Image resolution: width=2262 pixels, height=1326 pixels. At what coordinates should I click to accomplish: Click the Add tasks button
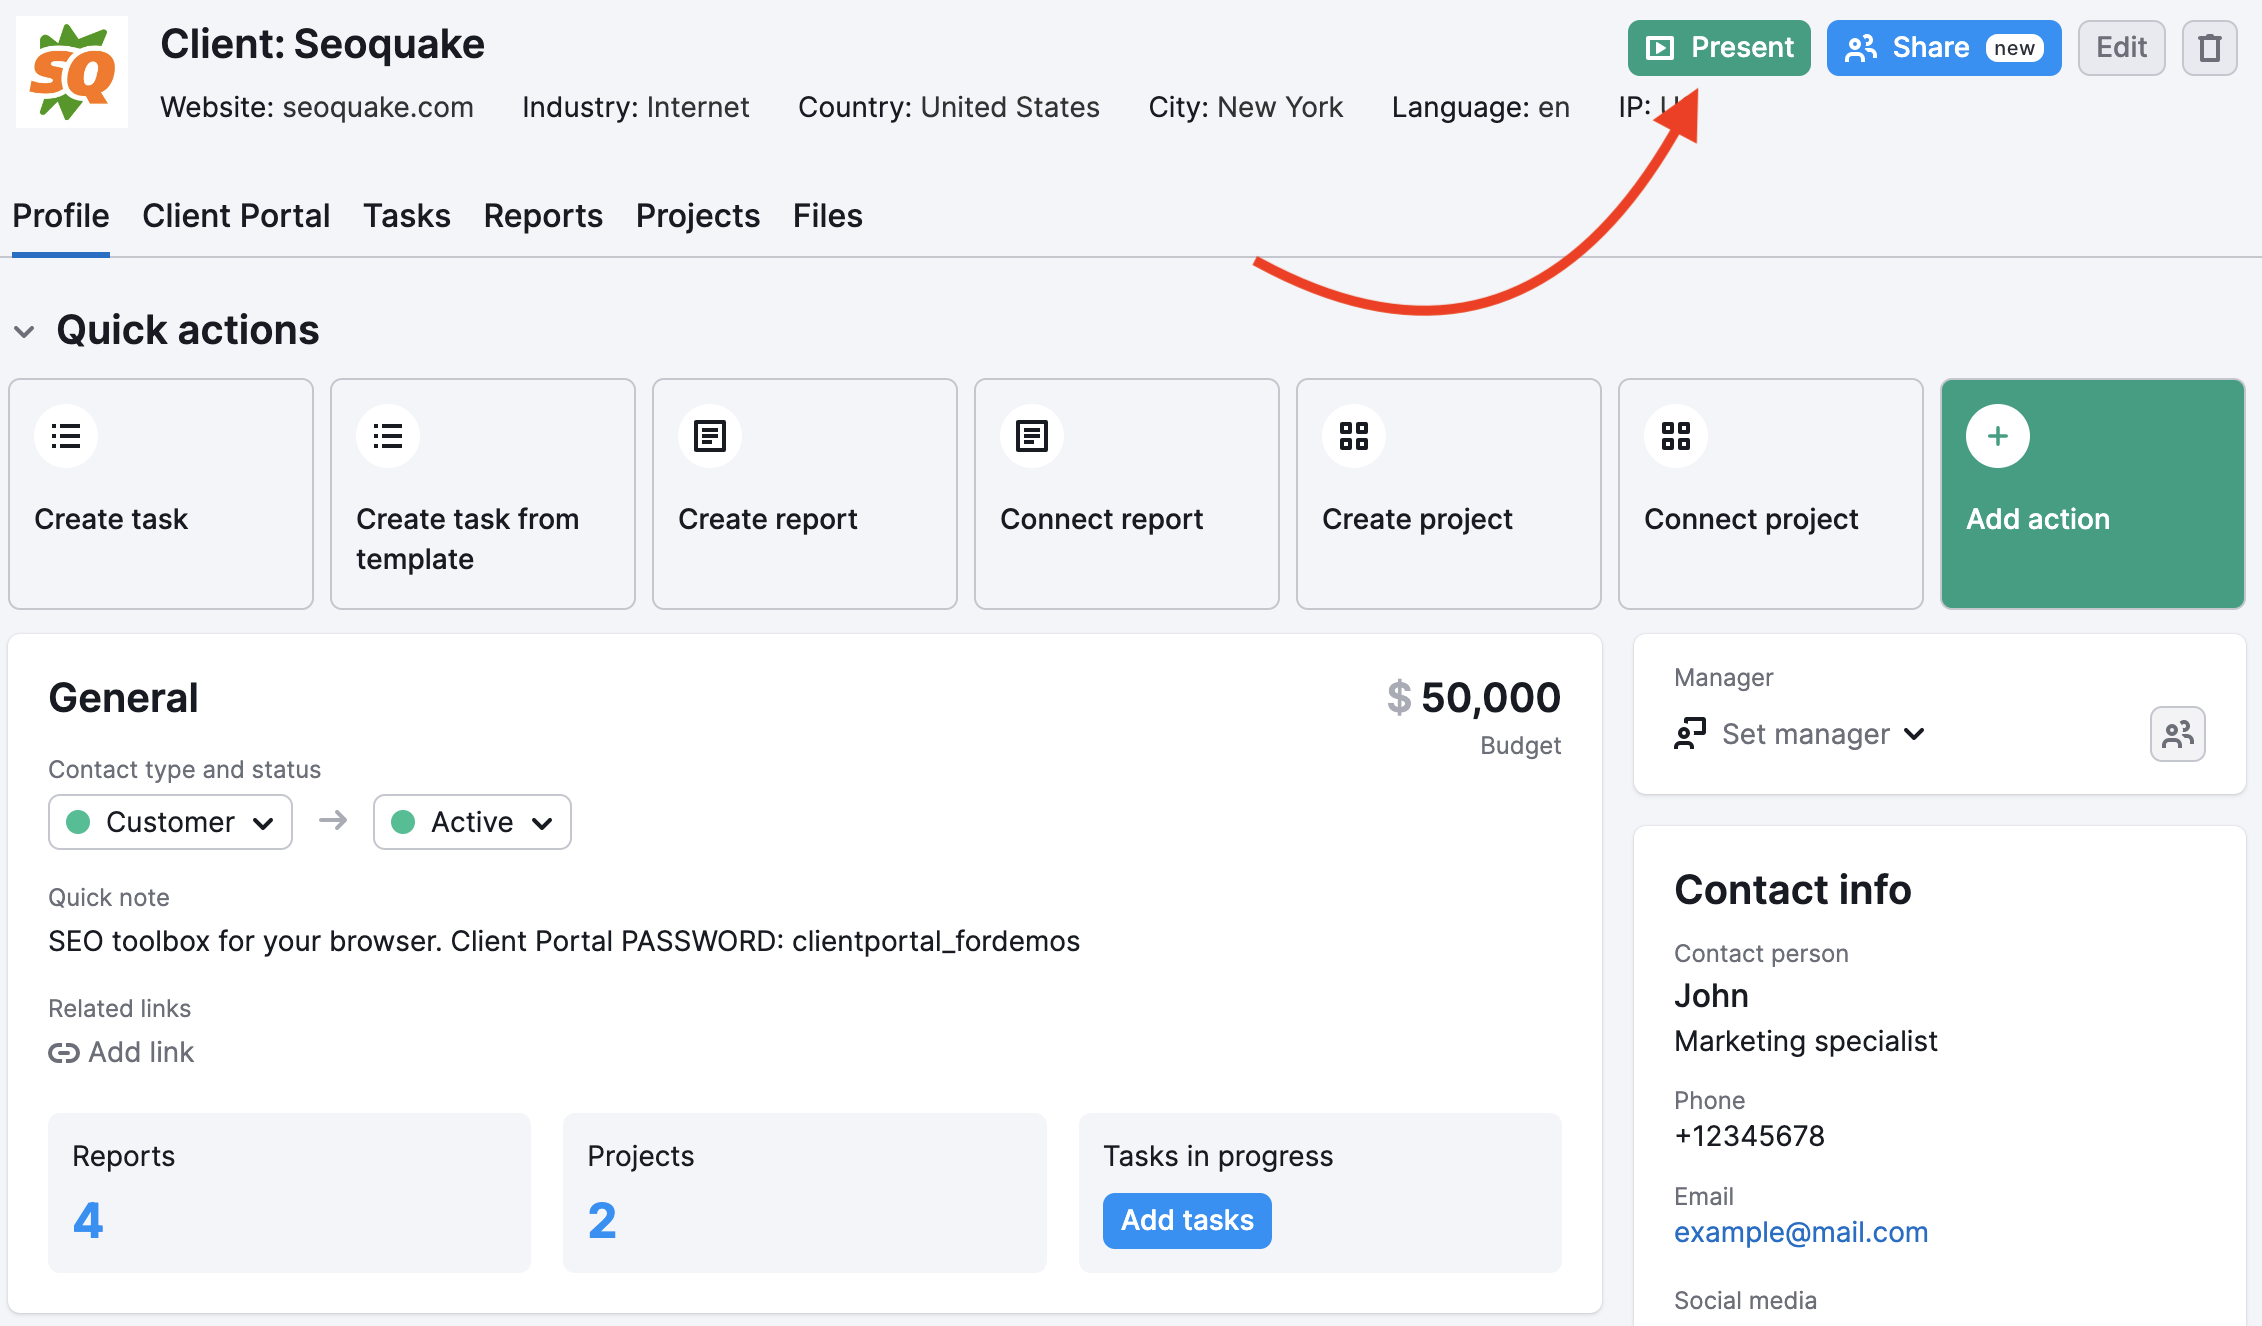tap(1187, 1220)
